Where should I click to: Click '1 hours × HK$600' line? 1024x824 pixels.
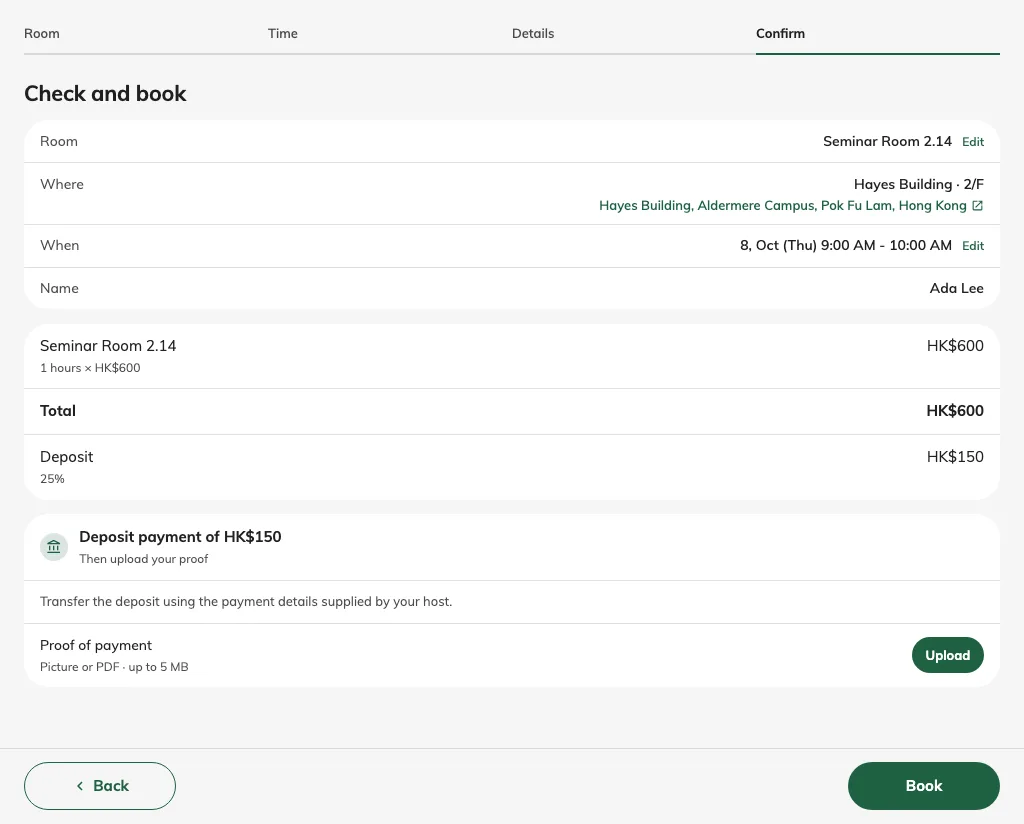90,368
